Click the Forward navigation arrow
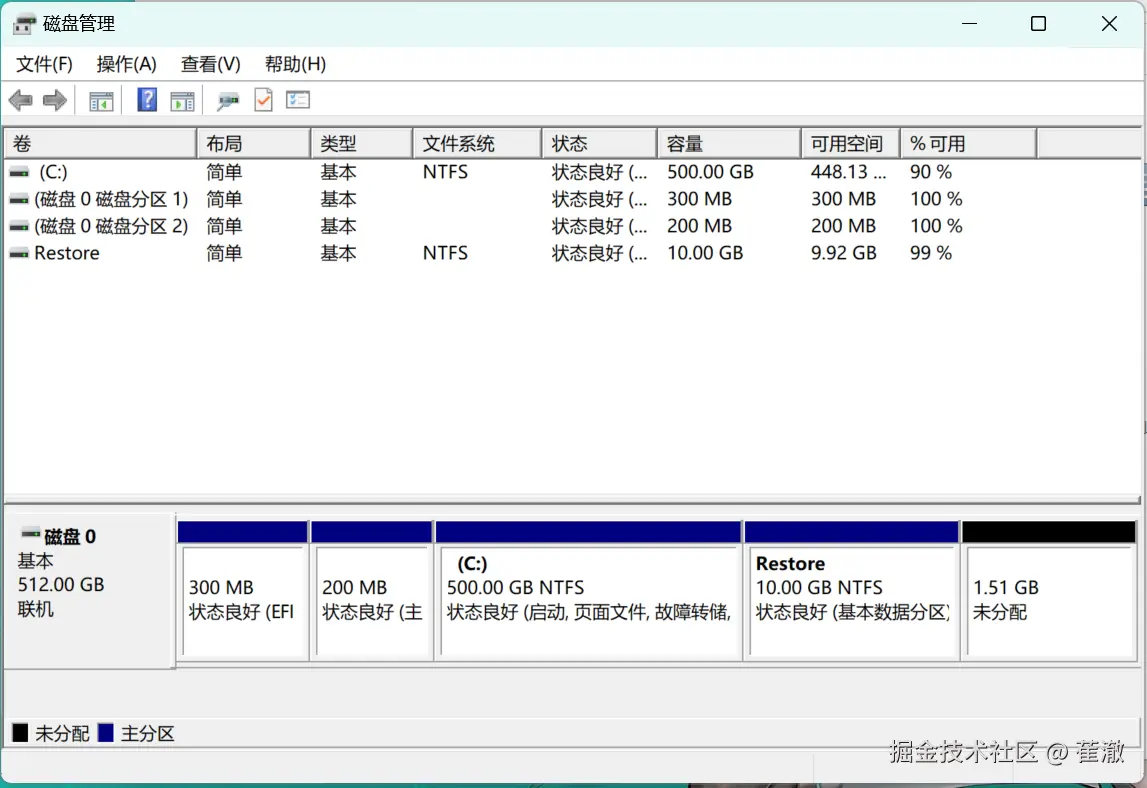The image size is (1147, 788). [55, 100]
